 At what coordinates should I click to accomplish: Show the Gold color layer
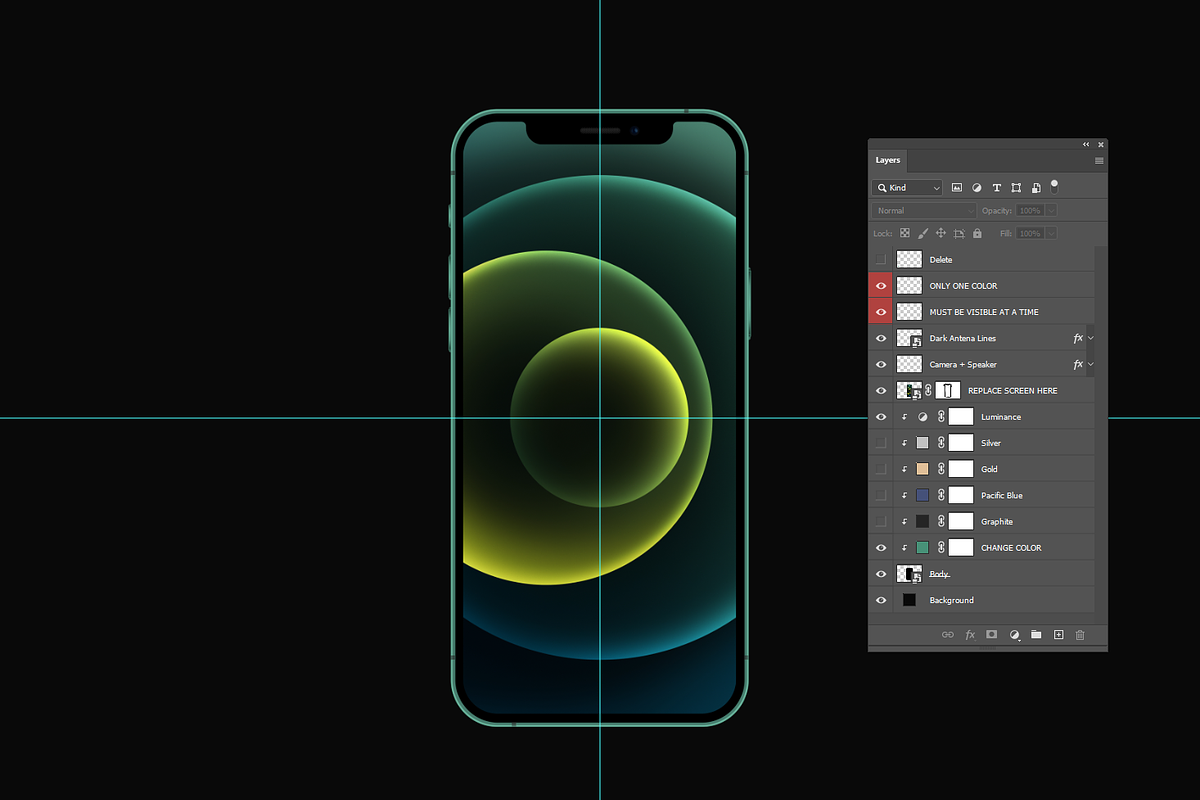pyautogui.click(x=881, y=469)
